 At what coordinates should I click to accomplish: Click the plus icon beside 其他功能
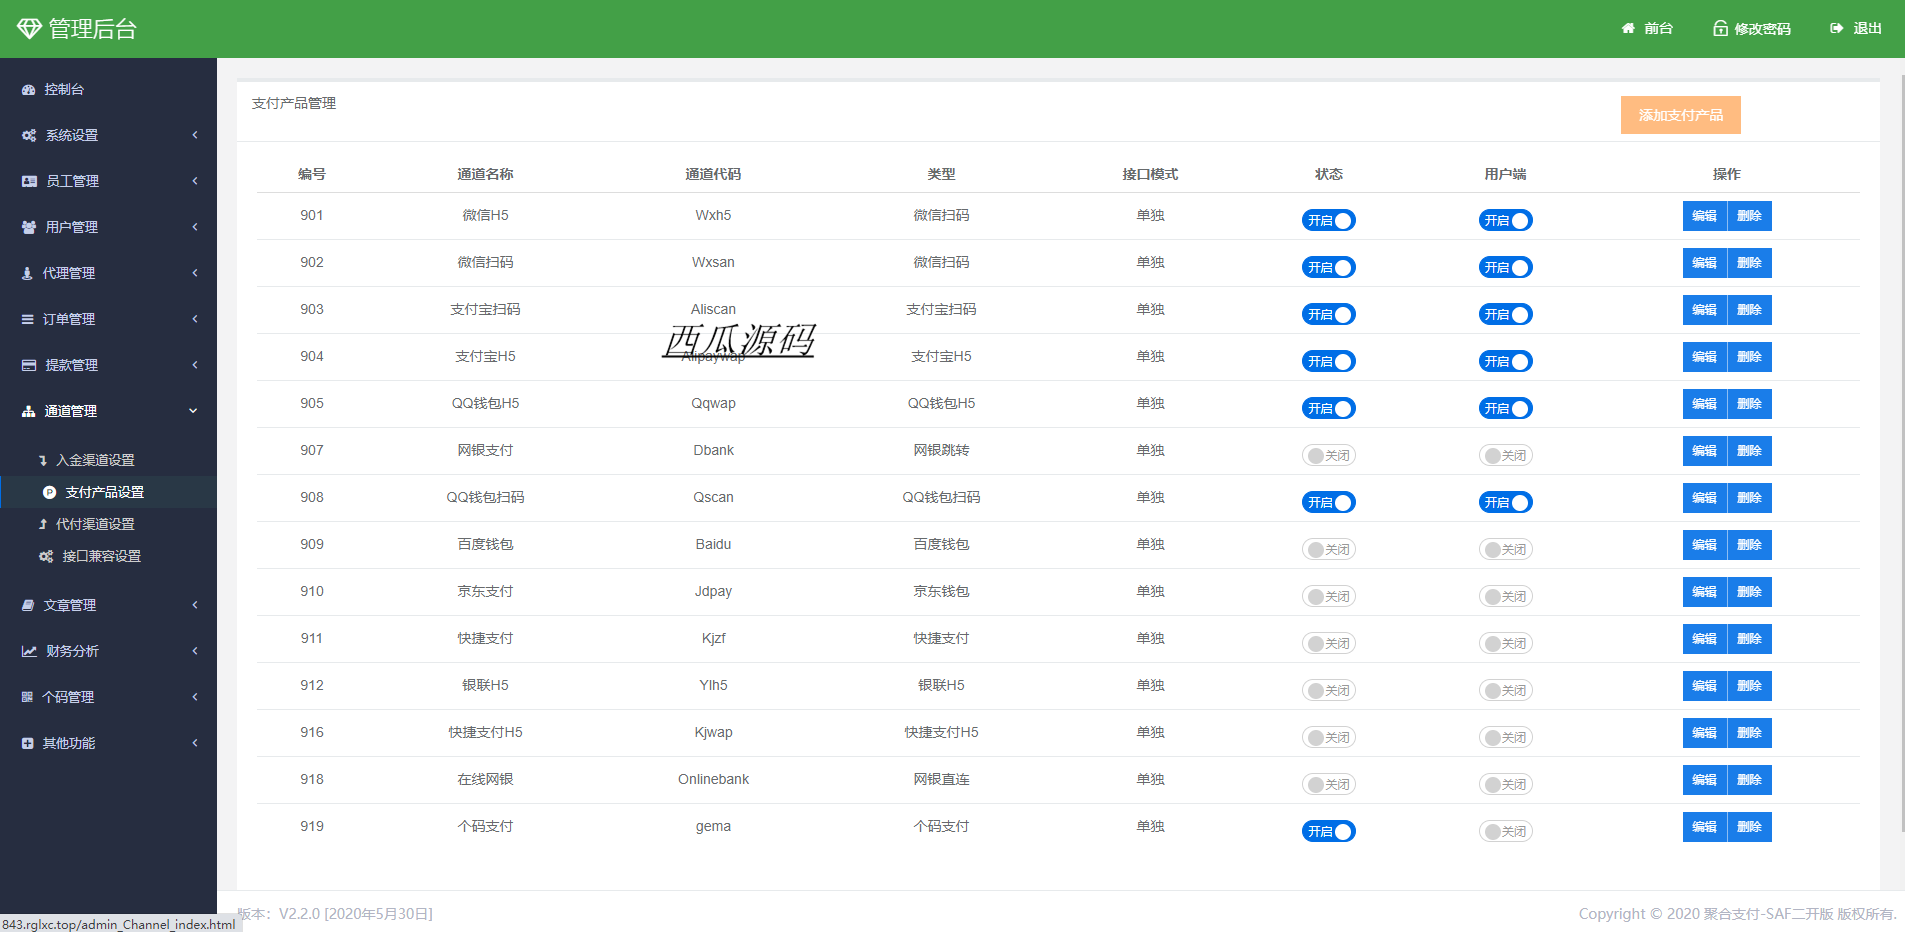tap(27, 743)
